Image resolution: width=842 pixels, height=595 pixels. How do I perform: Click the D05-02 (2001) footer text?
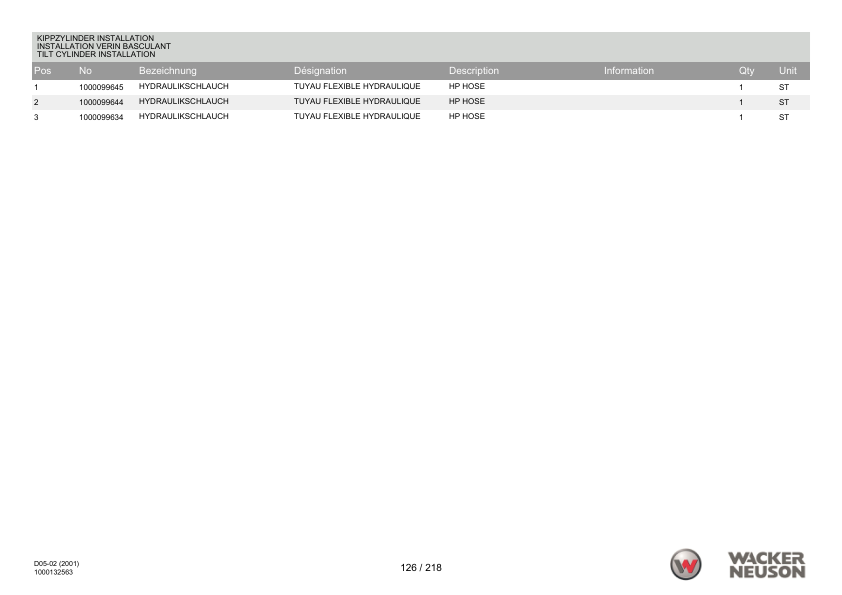coord(57,564)
